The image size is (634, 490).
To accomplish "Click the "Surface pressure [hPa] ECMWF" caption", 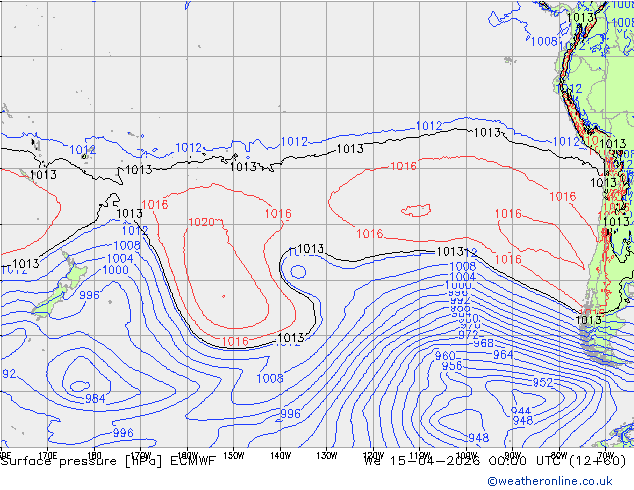I will pyautogui.click(x=108, y=461).
